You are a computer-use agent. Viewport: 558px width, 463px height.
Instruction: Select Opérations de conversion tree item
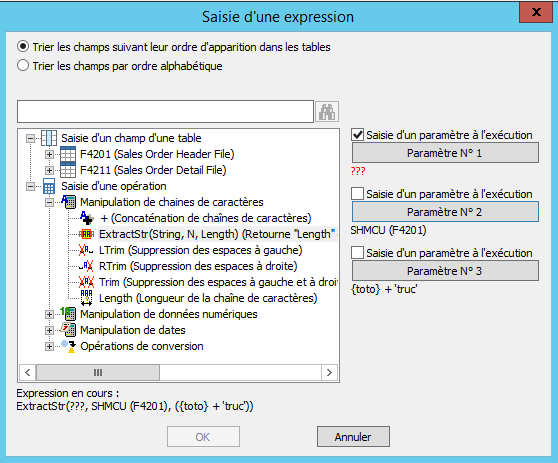pyautogui.click(x=142, y=346)
